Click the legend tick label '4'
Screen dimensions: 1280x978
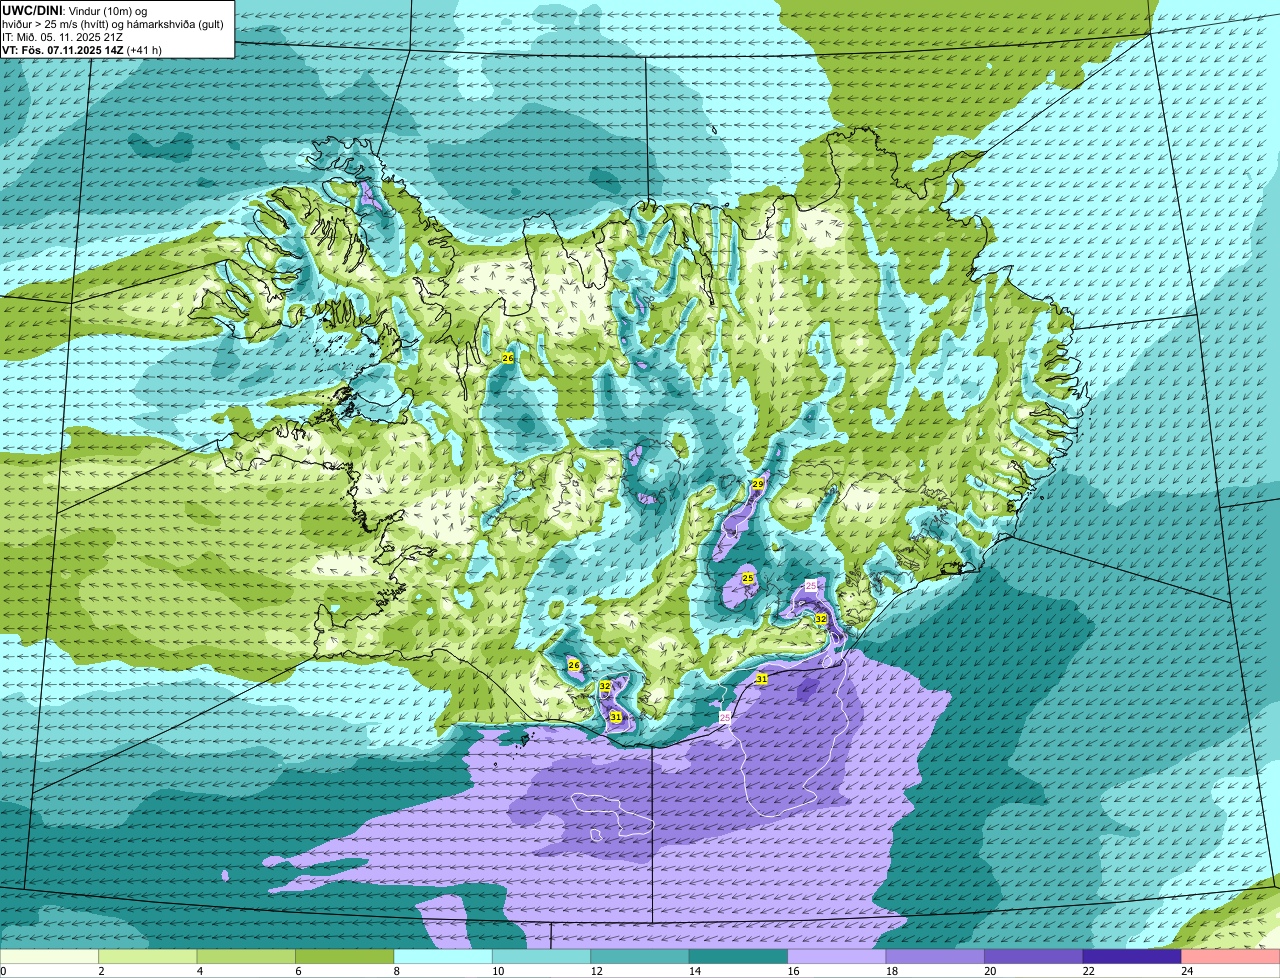click(x=199, y=971)
